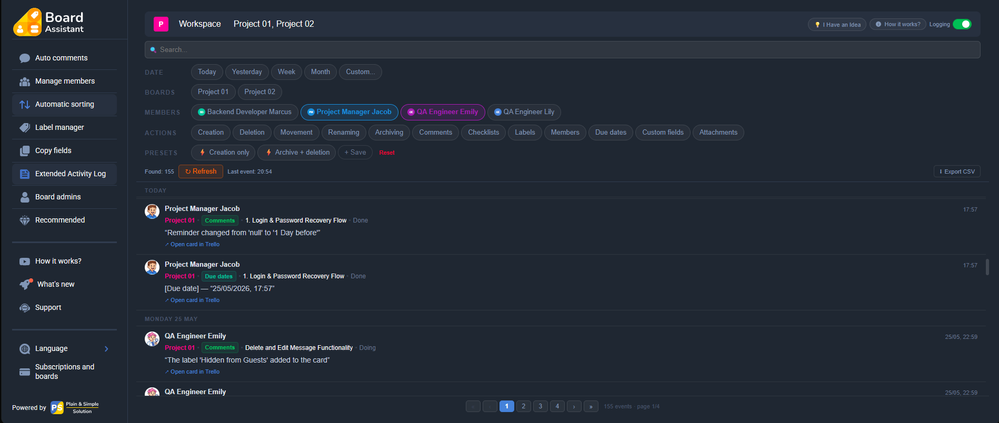Viewport: 999px width, 423px height.
Task: Export activity log as CSV
Action: coord(957,171)
